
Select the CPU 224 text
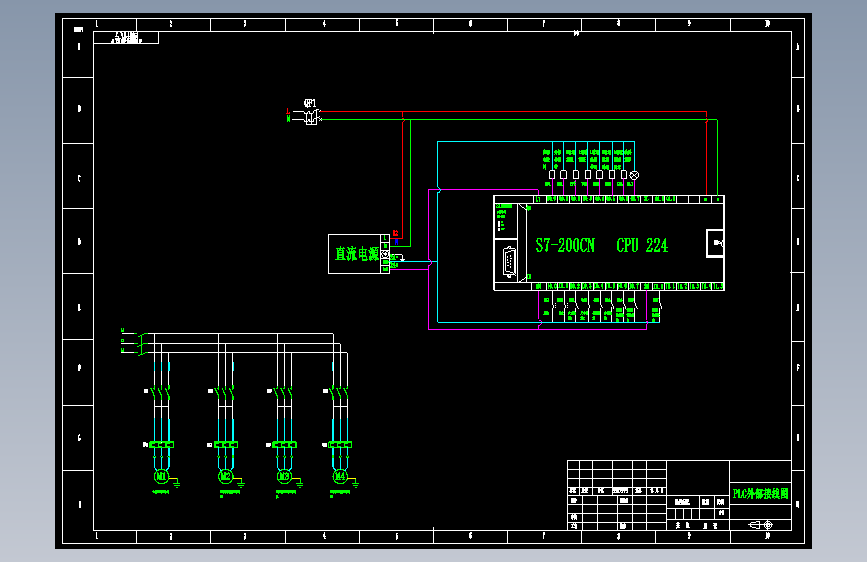click(642, 245)
